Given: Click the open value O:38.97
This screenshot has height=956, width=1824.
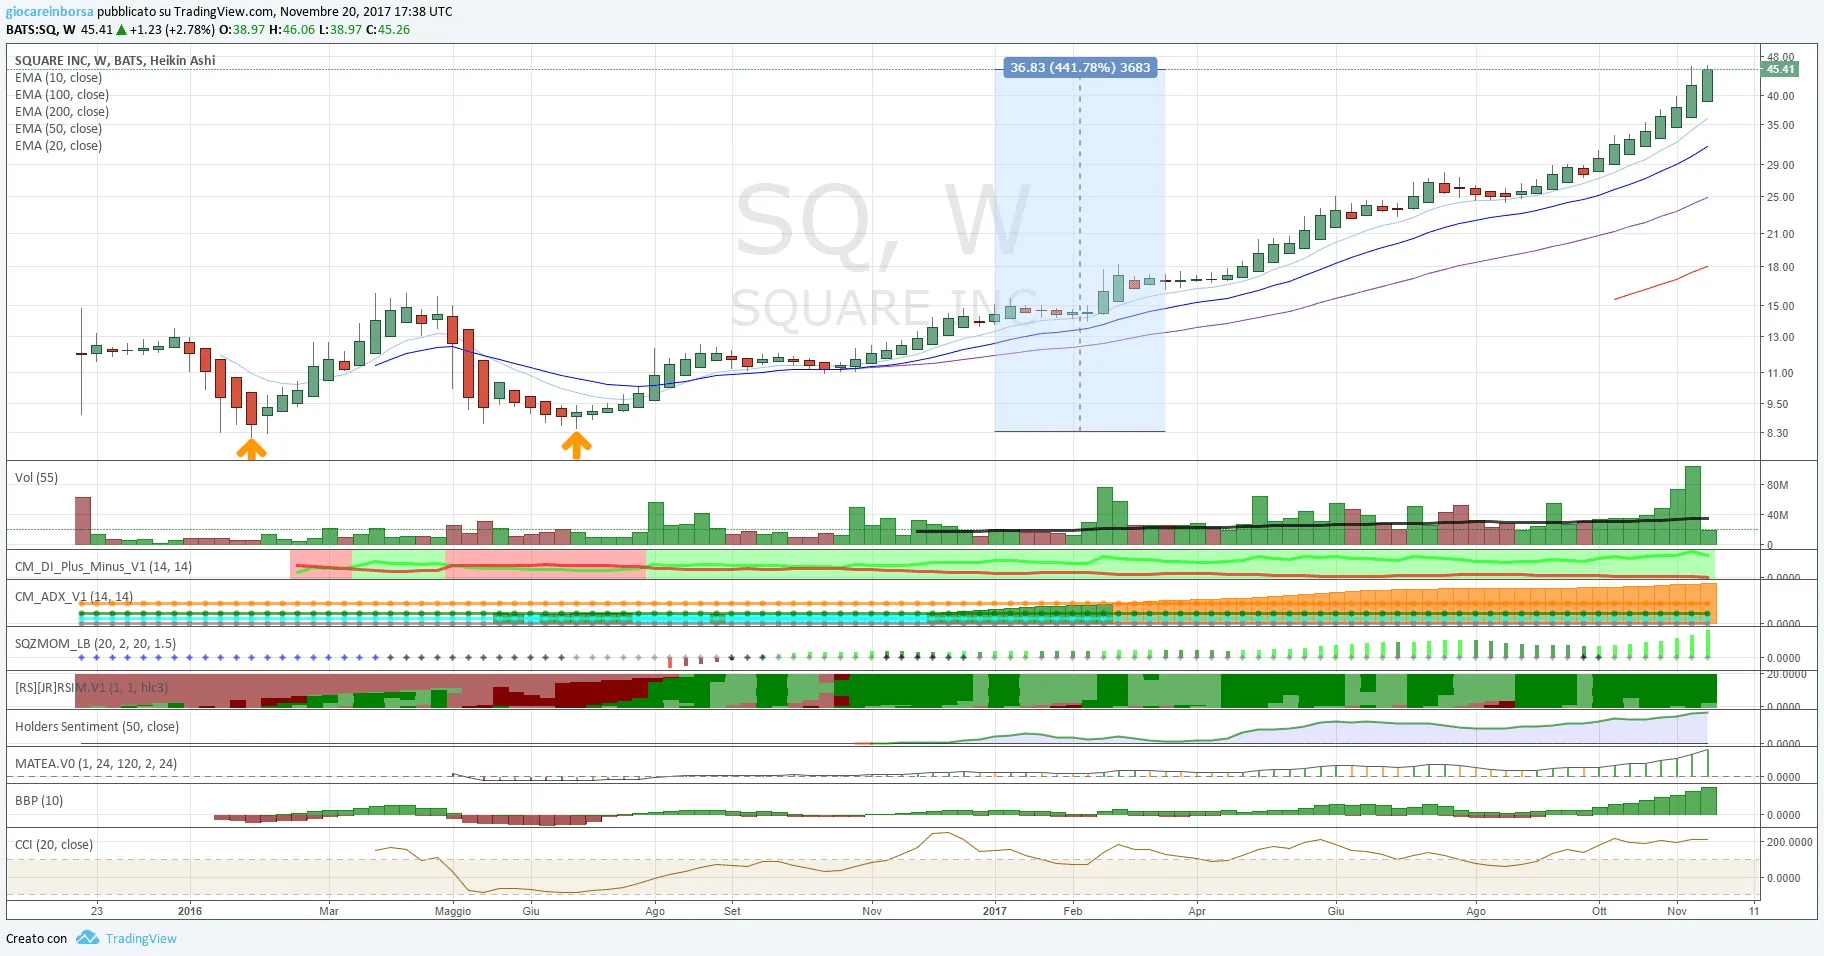Looking at the screenshot, I should pos(242,30).
